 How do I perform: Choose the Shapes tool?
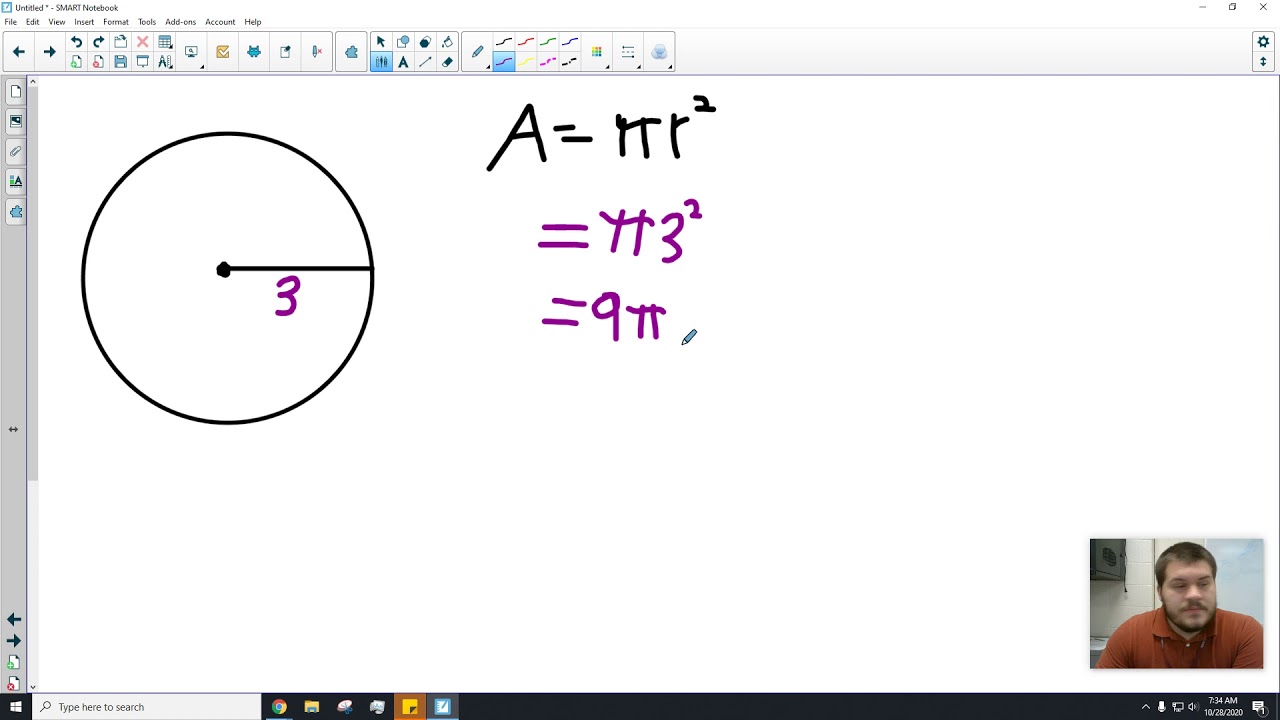click(x=403, y=42)
